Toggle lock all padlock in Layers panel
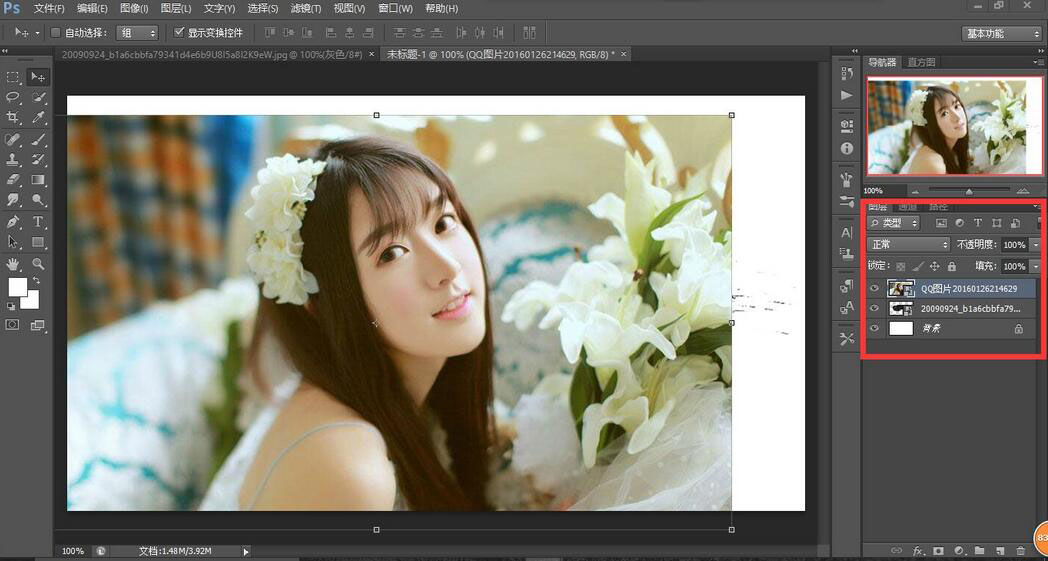Viewport: 1048px width, 561px height. (x=952, y=265)
